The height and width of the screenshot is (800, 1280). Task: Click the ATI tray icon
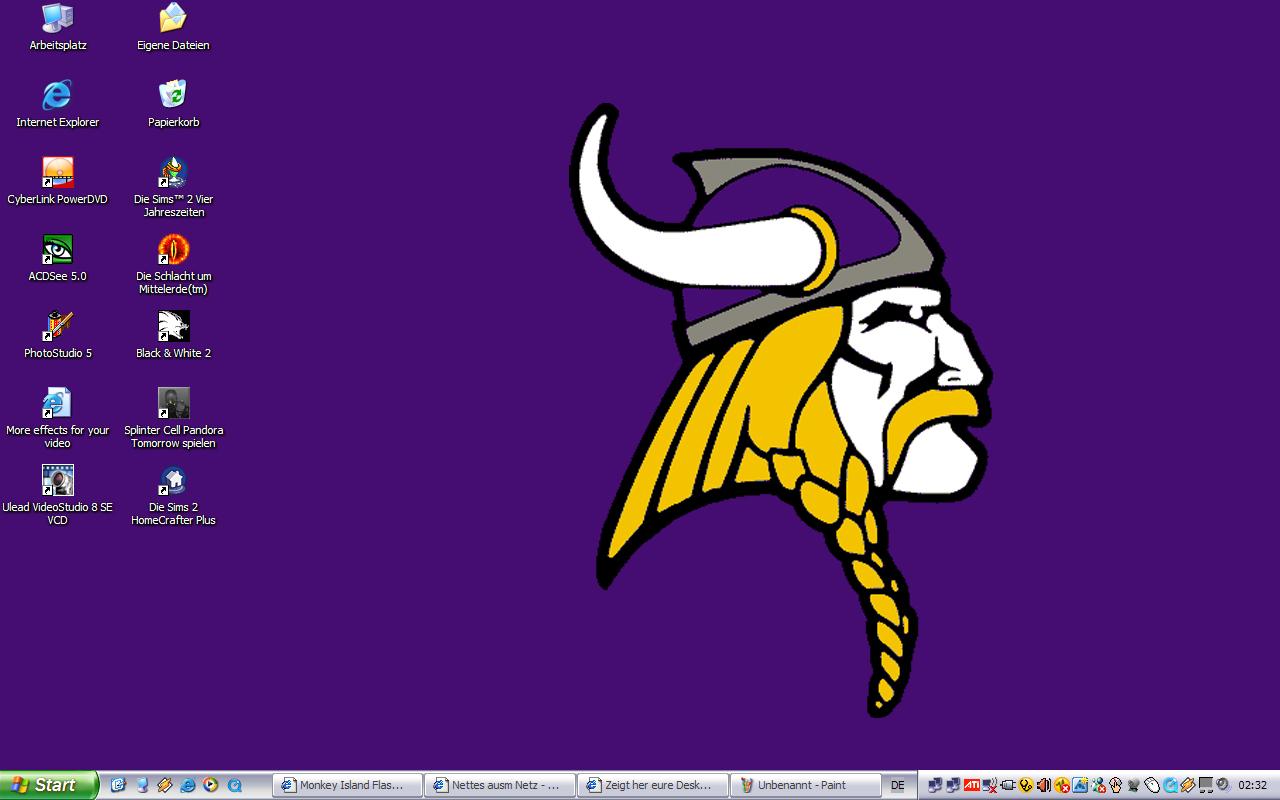[972, 785]
